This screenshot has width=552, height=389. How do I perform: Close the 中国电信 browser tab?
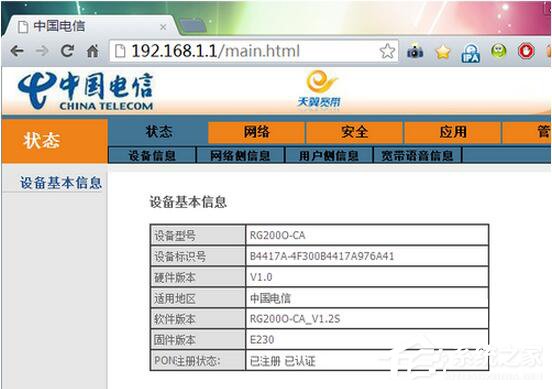[163, 27]
